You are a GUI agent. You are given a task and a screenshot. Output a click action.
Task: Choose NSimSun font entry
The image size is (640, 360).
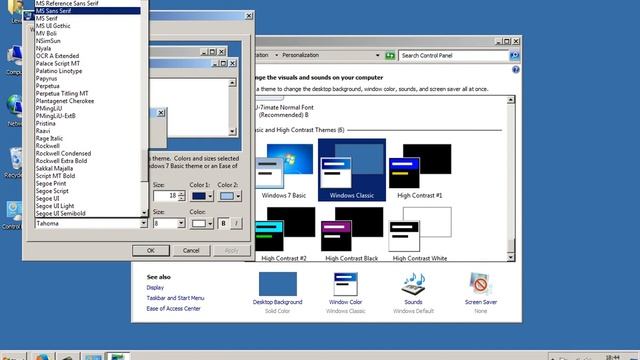pos(48,41)
